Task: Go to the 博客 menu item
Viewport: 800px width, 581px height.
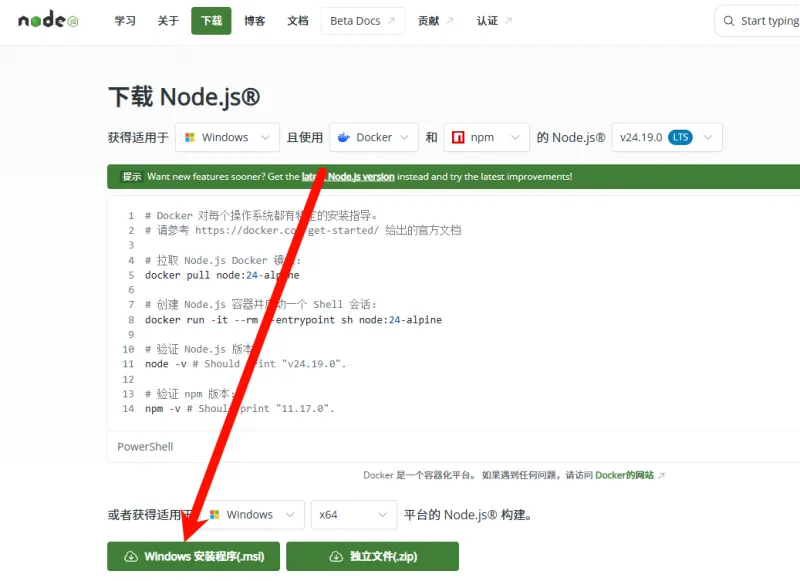Action: (x=255, y=21)
